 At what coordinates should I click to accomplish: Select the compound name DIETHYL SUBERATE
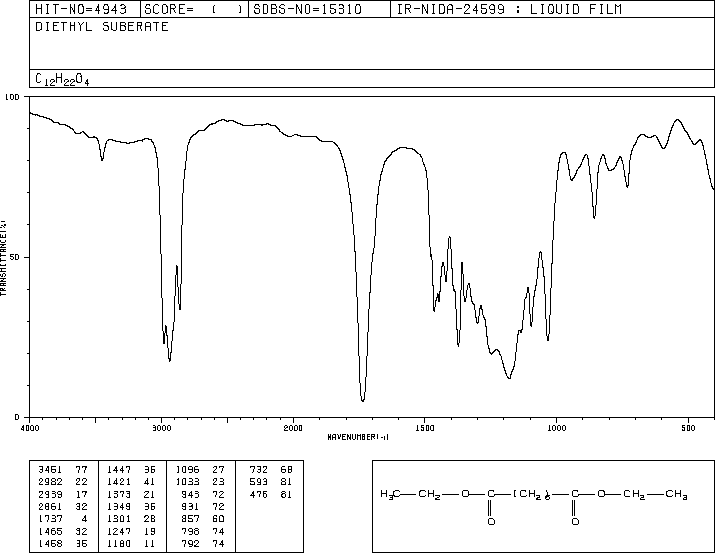102,26
